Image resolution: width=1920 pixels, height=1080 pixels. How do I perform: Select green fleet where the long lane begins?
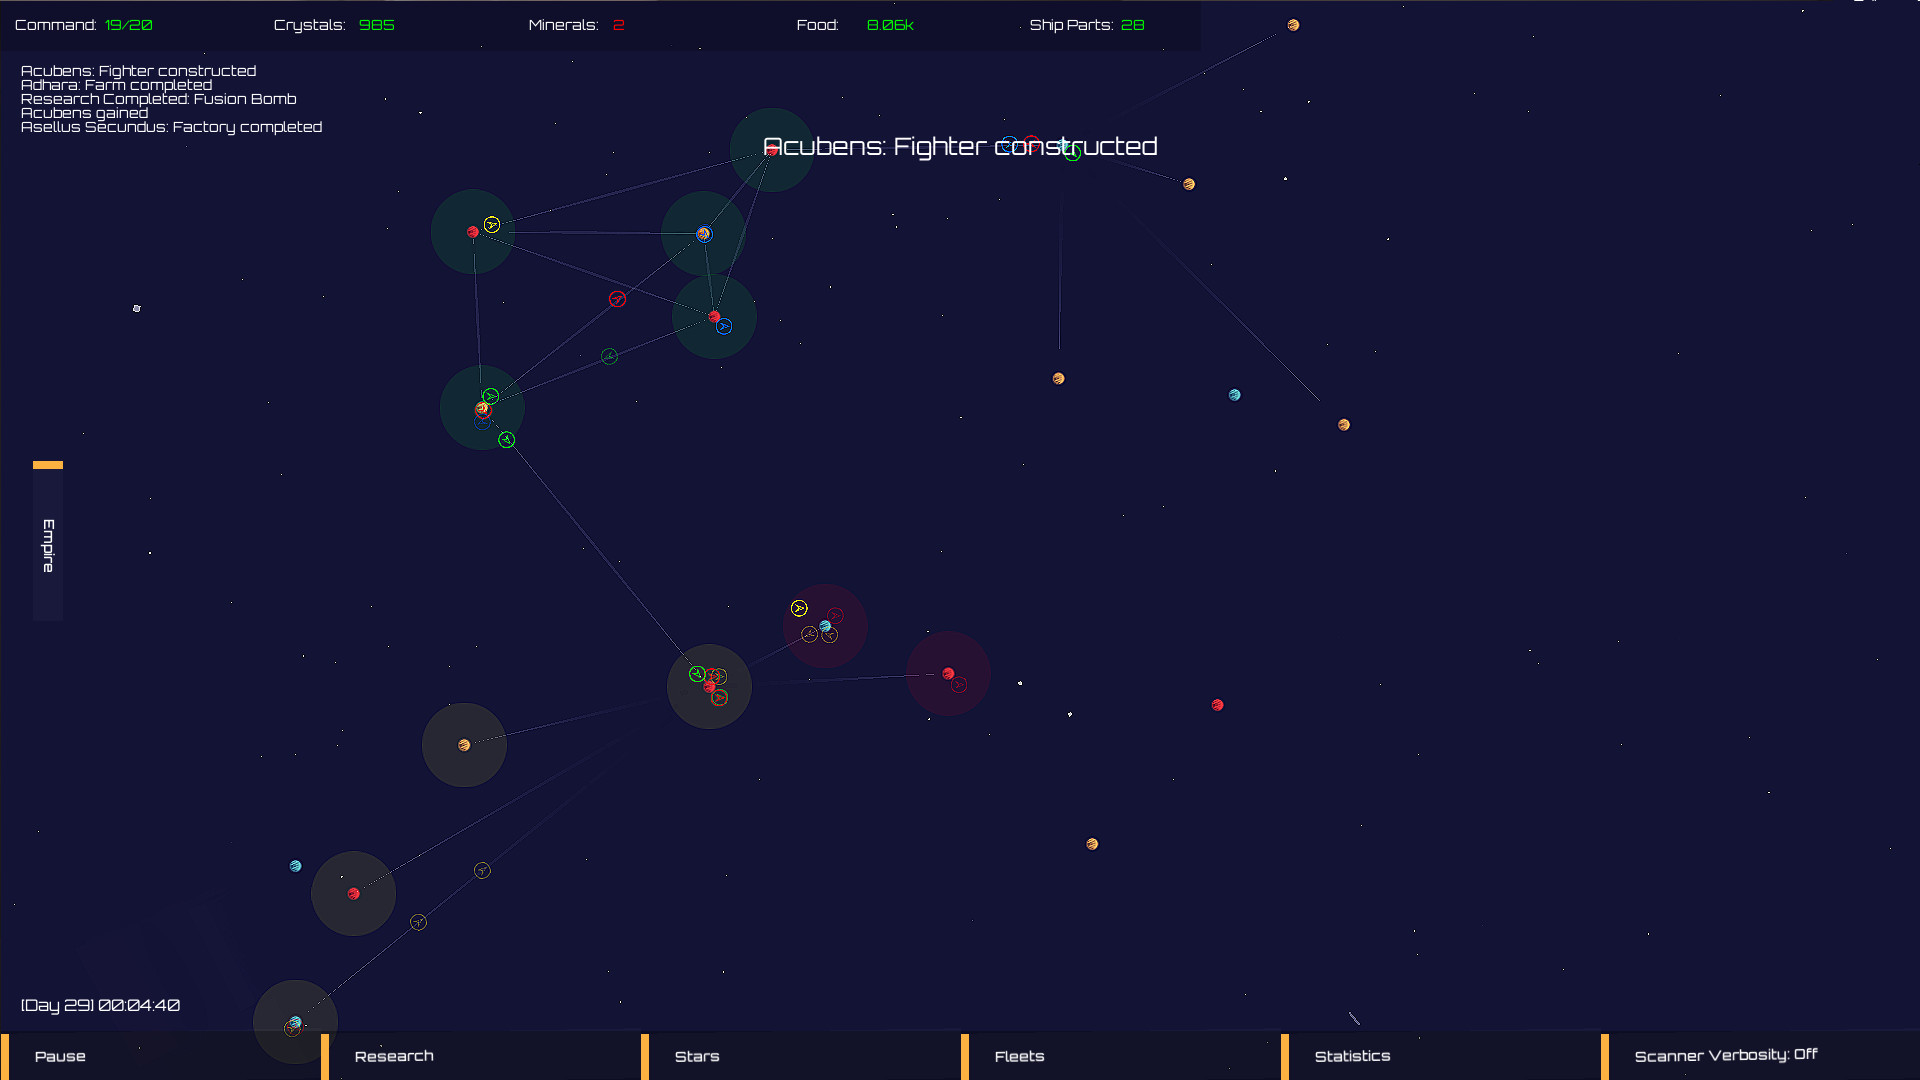pos(507,440)
